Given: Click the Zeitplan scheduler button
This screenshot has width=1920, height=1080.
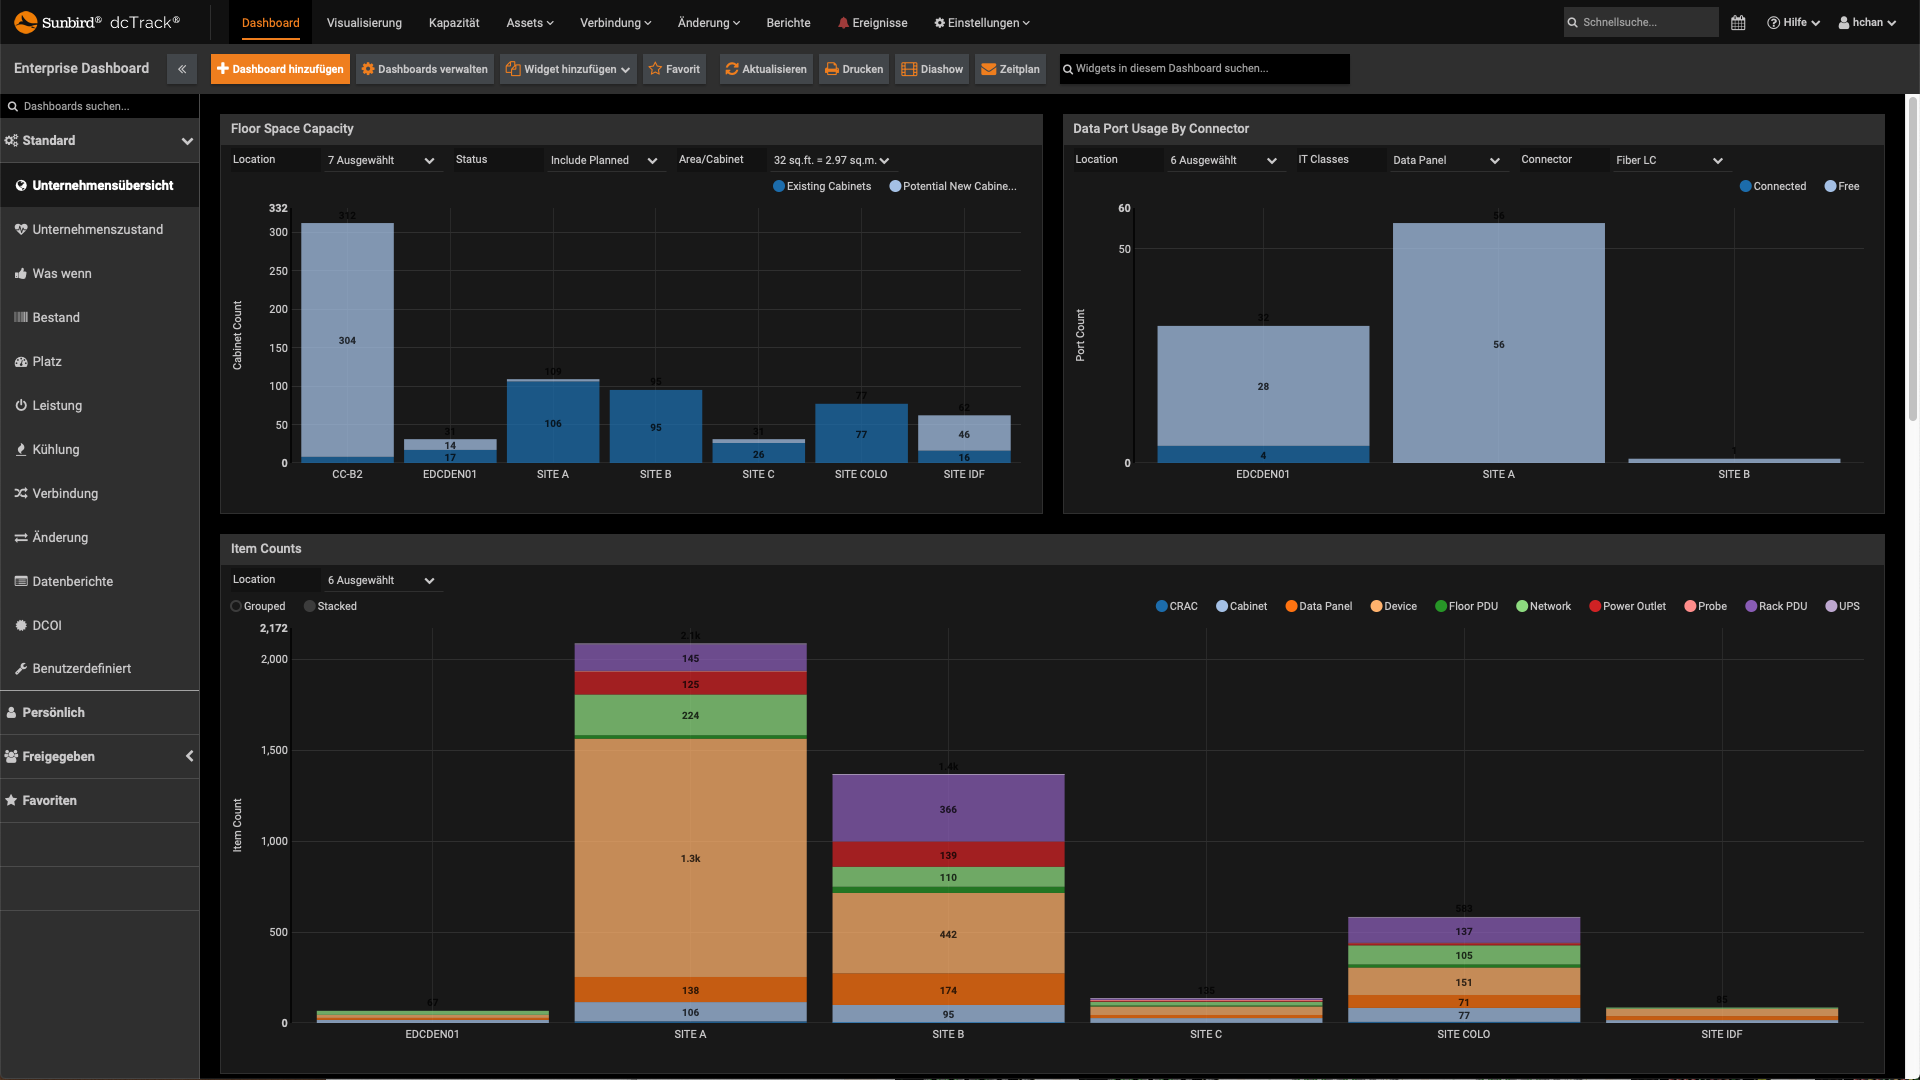Looking at the screenshot, I should [x=1013, y=69].
